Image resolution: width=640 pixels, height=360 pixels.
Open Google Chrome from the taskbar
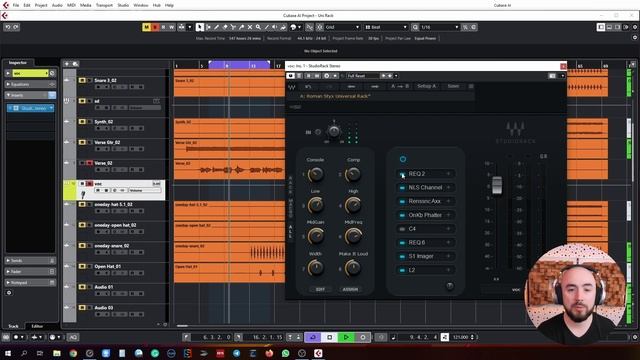(73, 353)
